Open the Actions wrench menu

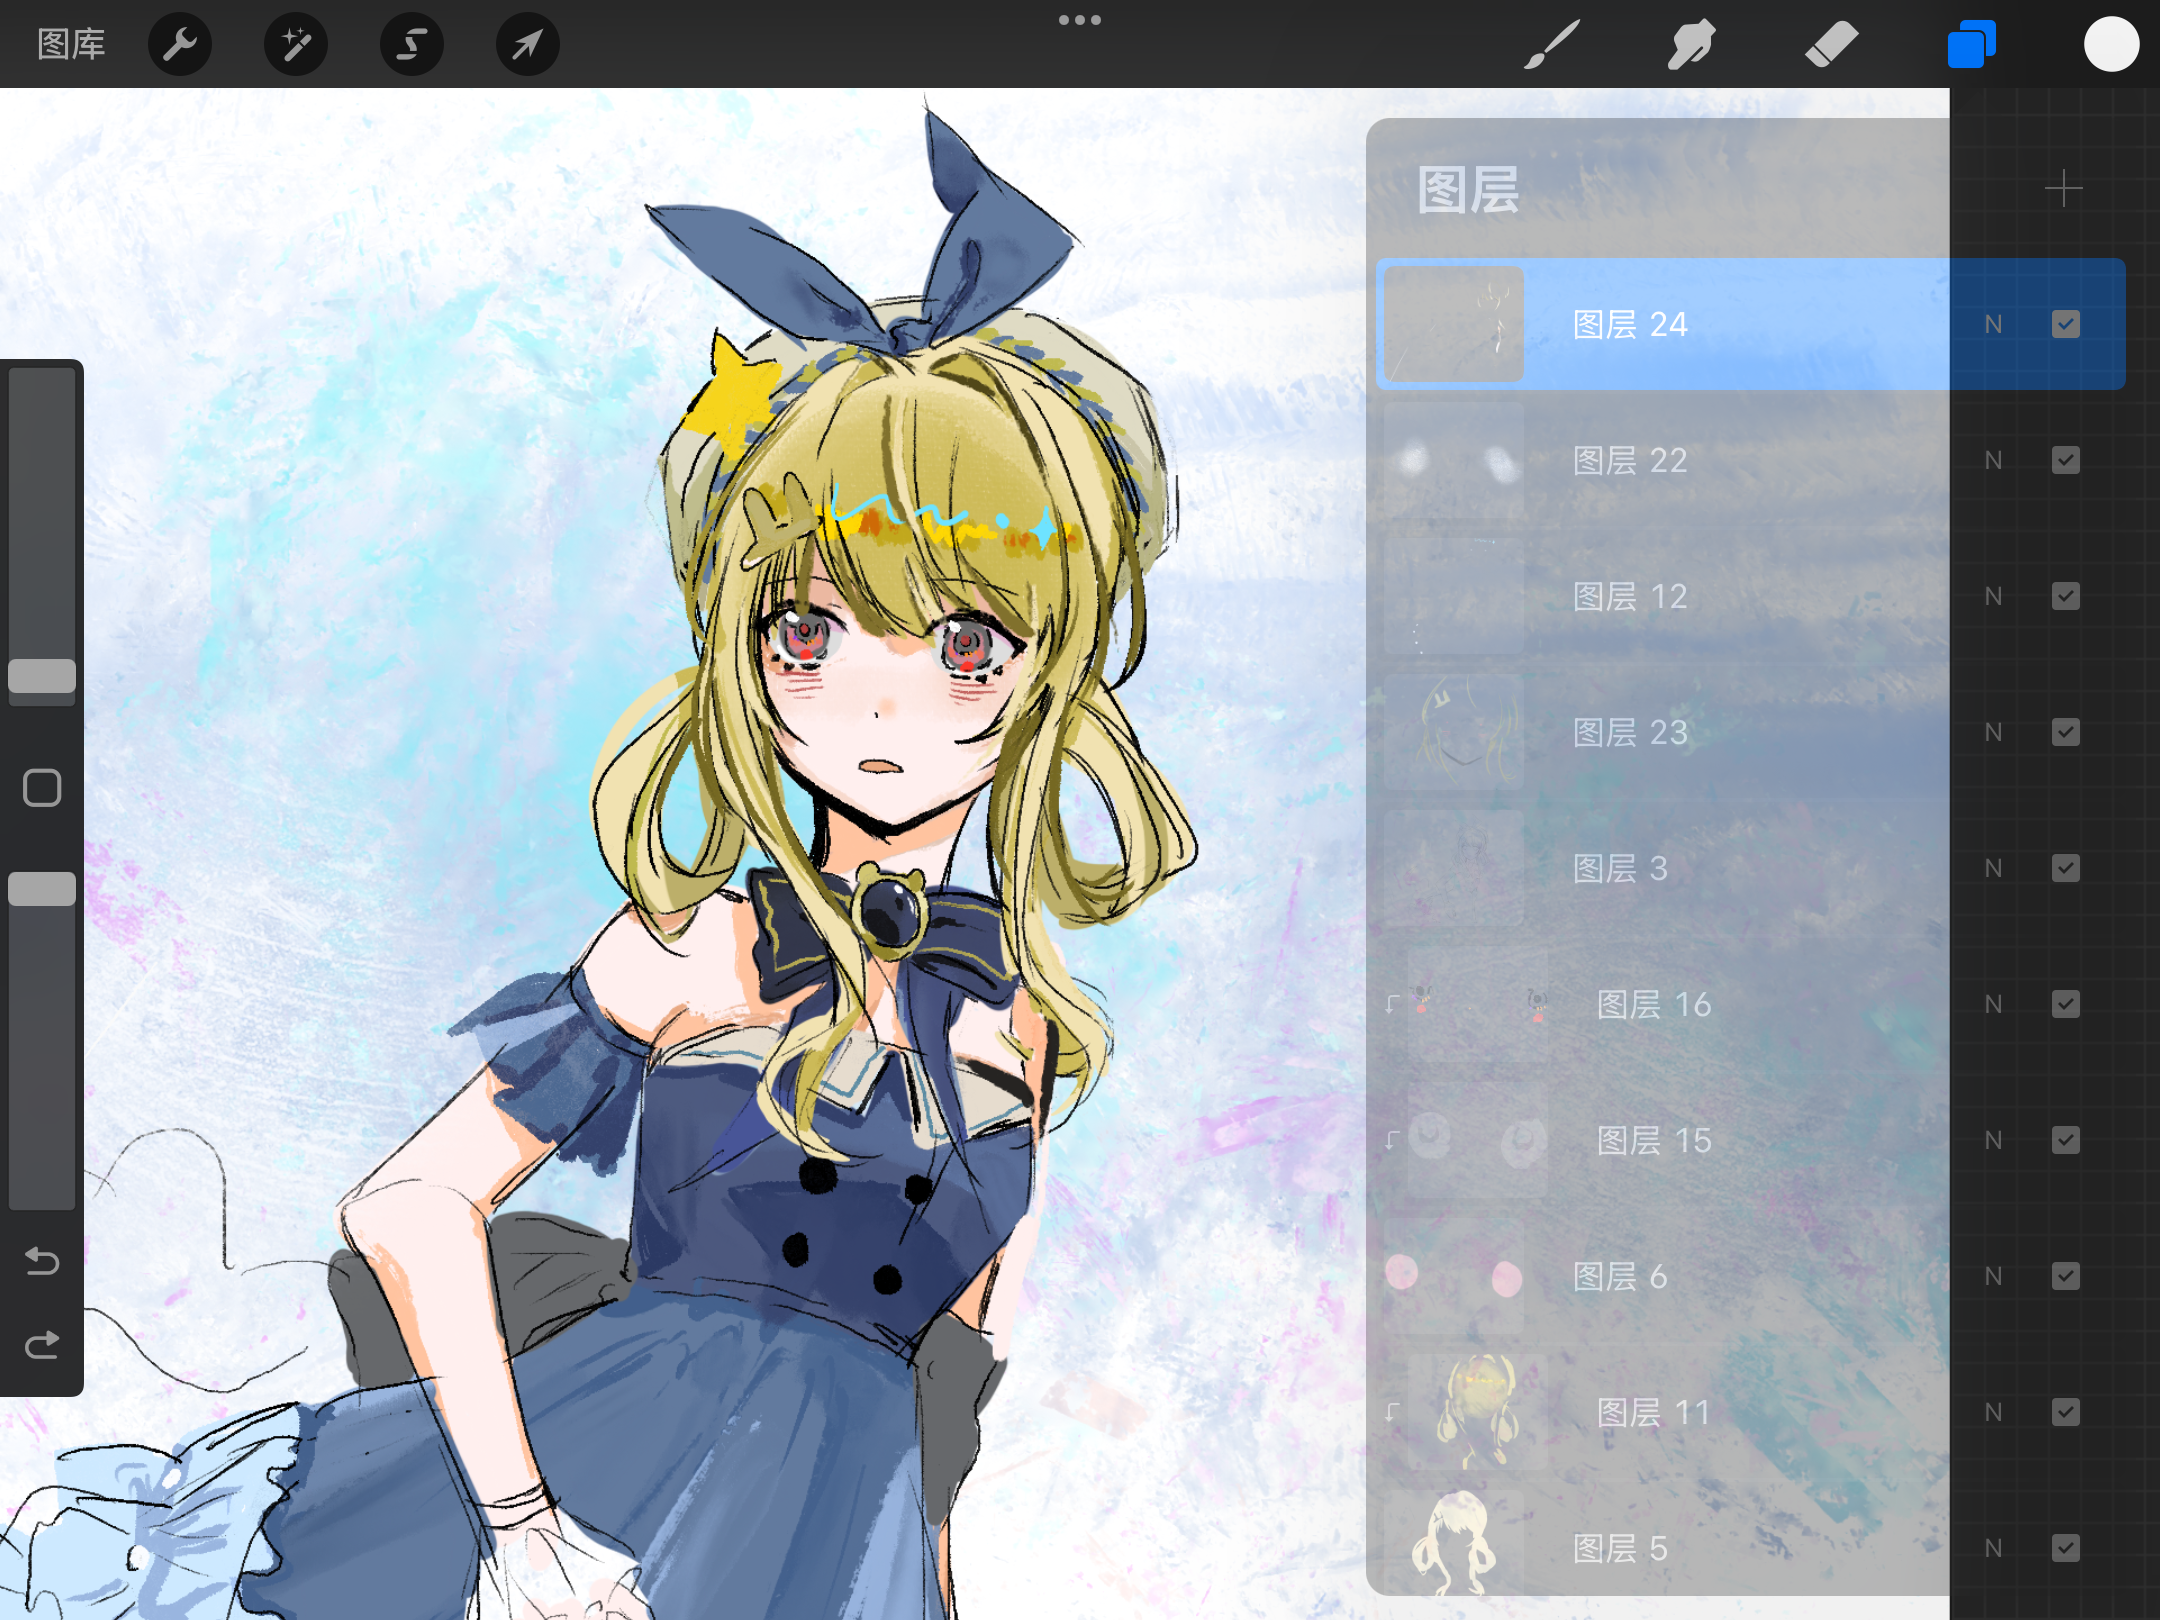coord(180,44)
